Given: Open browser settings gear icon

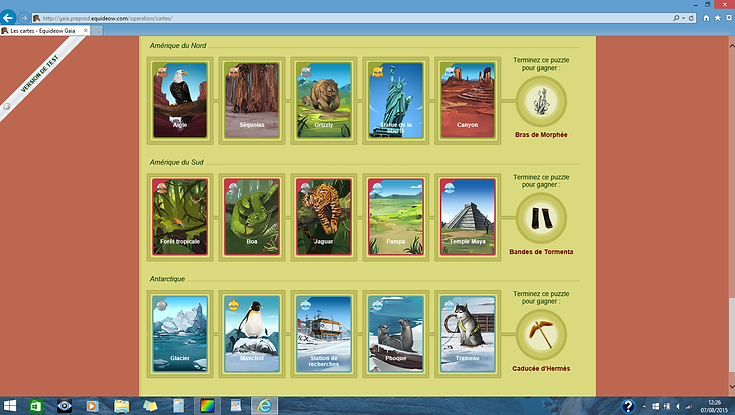Looking at the screenshot, I should point(729,18).
